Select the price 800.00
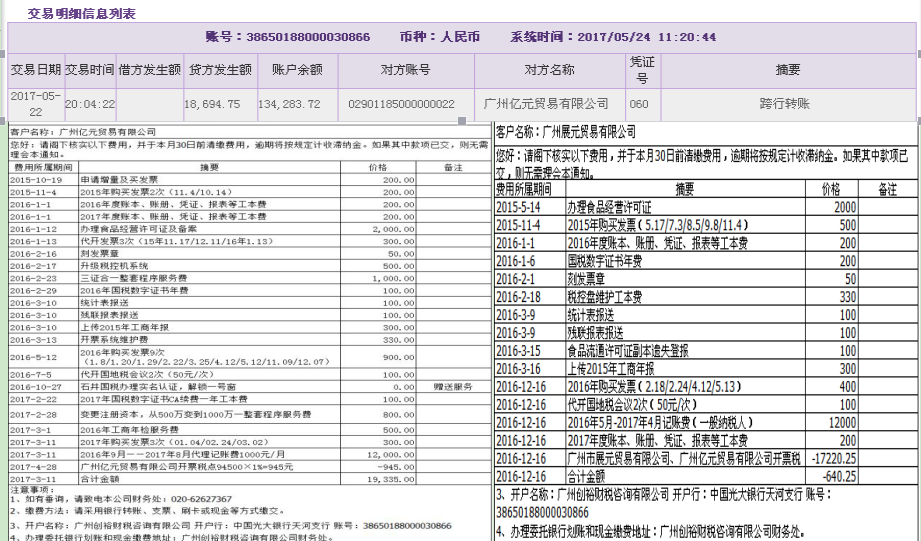 398,415
